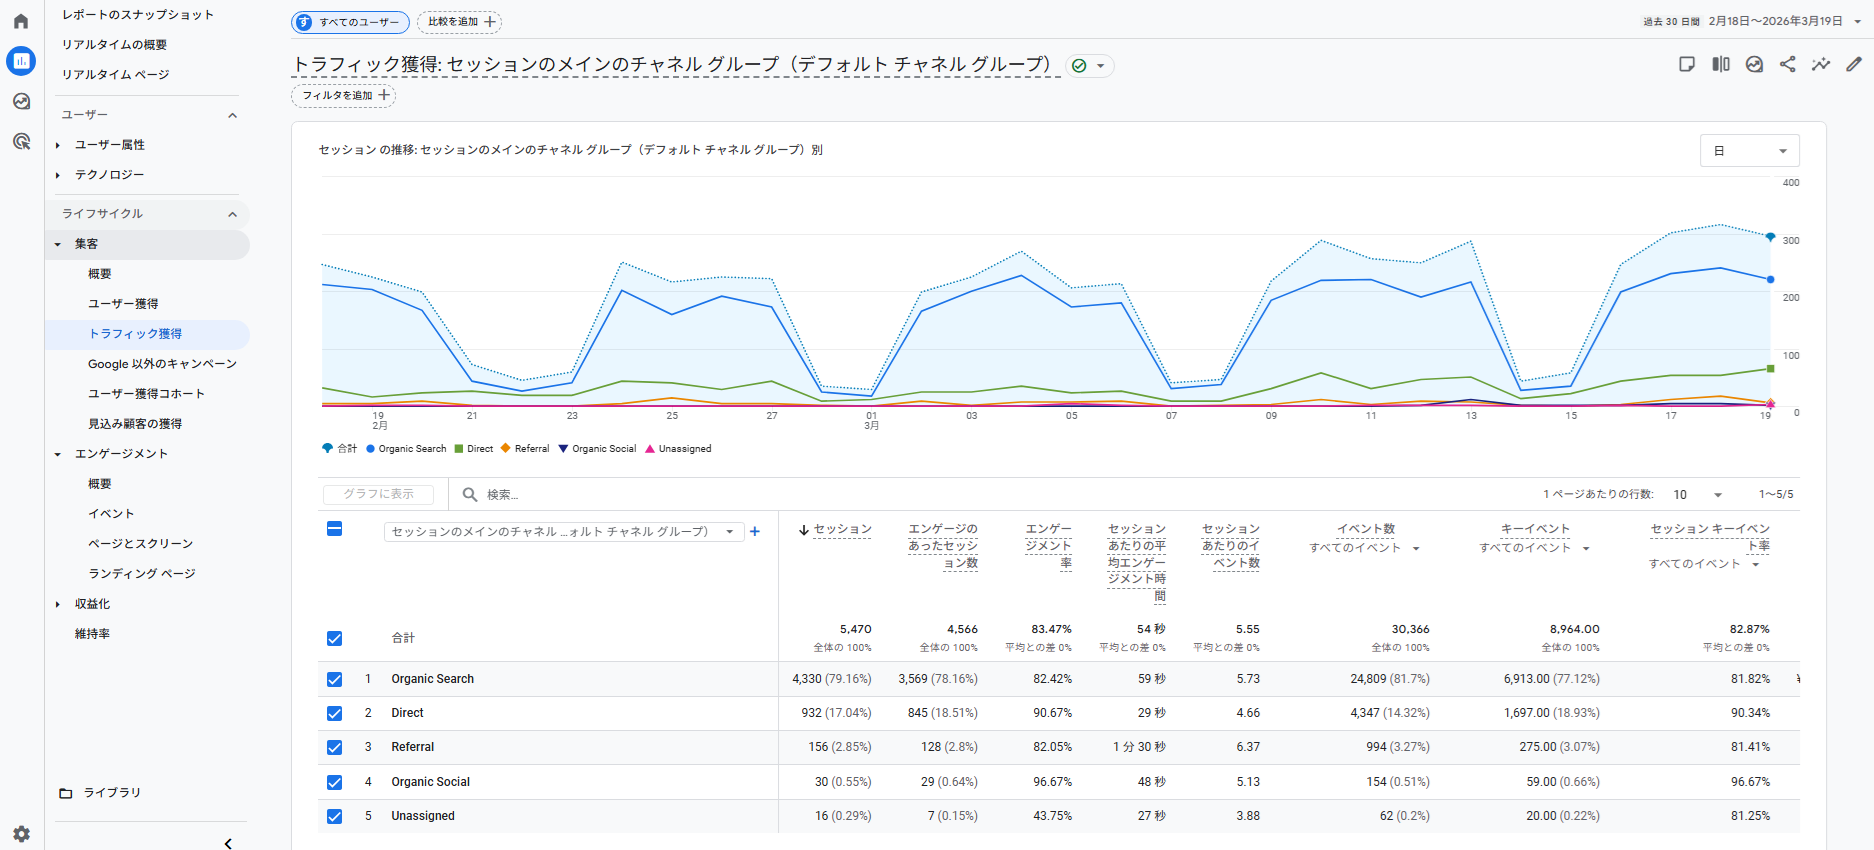Open the ランディング ページ report
This screenshot has width=1874, height=850.
pyautogui.click(x=141, y=574)
